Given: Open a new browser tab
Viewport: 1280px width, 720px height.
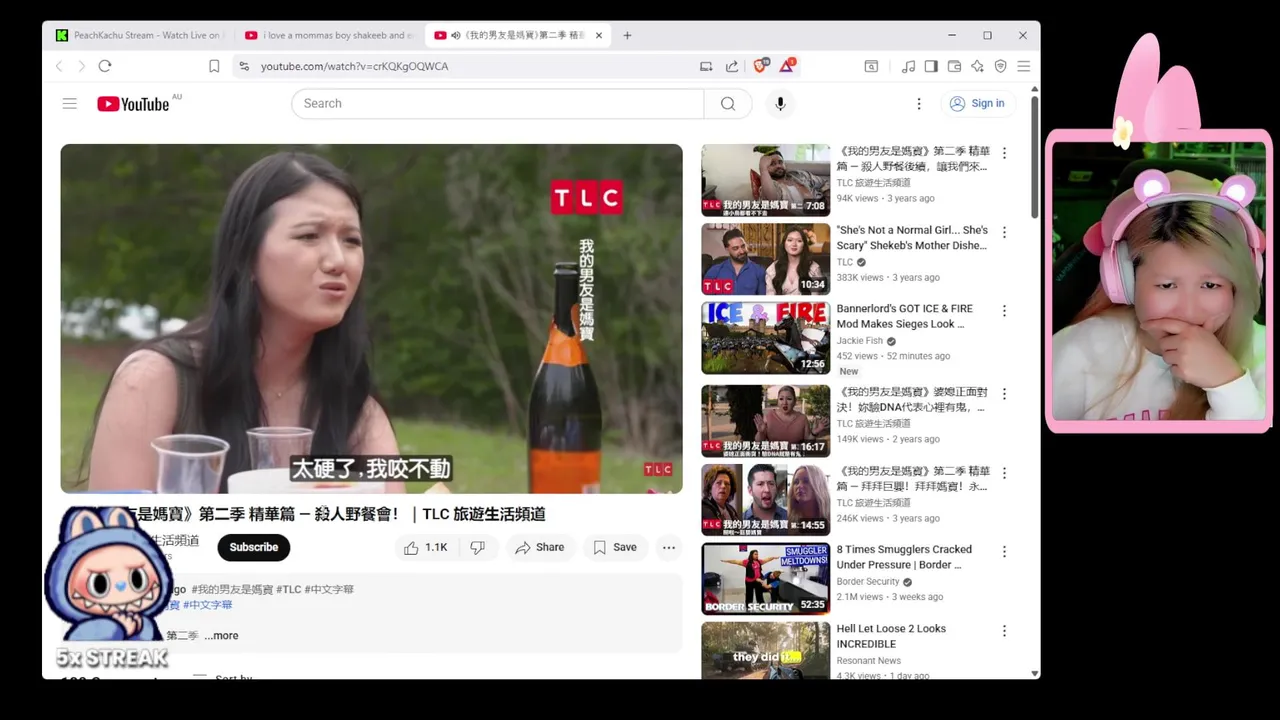Looking at the screenshot, I should click(x=627, y=35).
